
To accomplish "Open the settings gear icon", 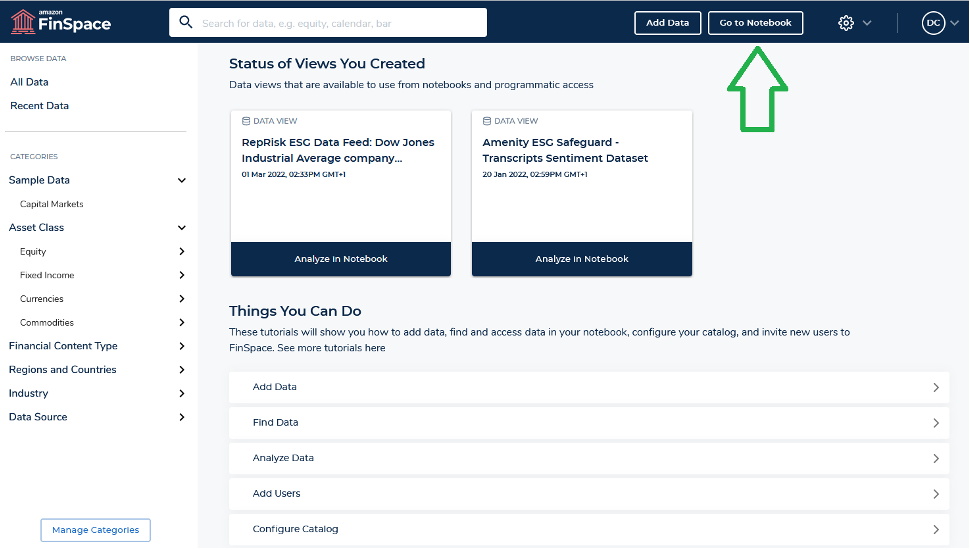I will 846,23.
